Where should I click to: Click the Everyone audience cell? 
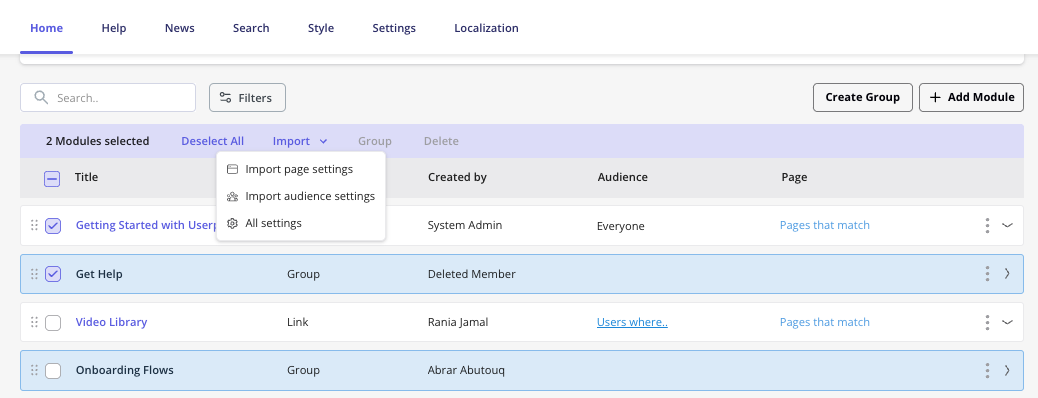(x=620, y=226)
